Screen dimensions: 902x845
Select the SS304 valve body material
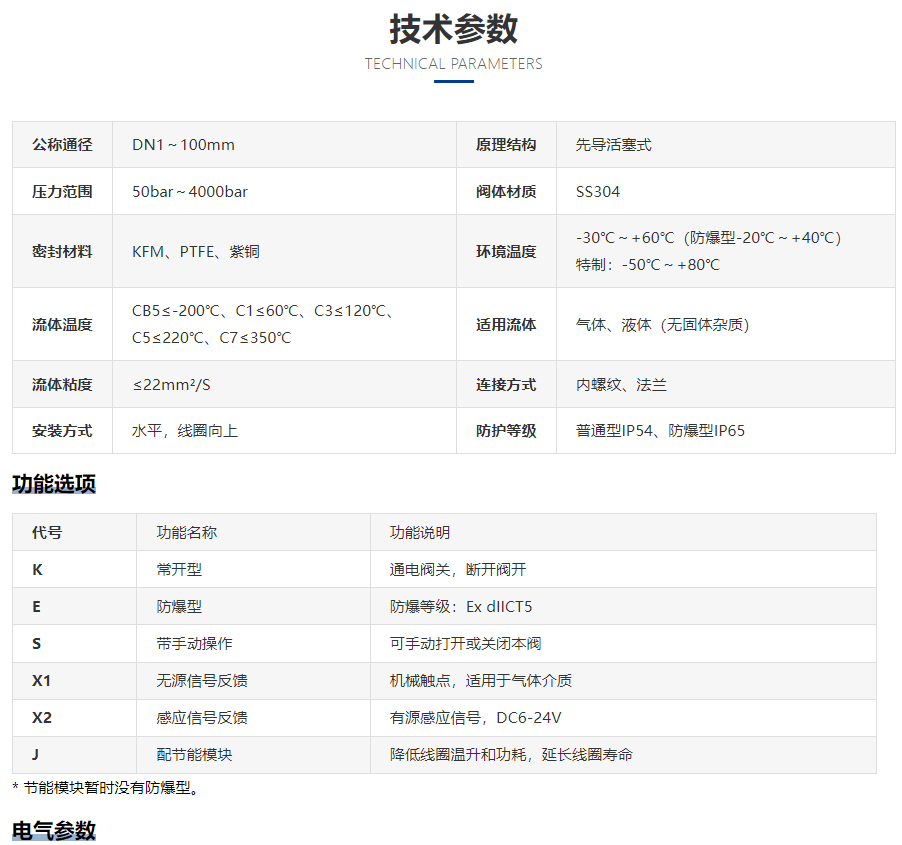coord(598,192)
